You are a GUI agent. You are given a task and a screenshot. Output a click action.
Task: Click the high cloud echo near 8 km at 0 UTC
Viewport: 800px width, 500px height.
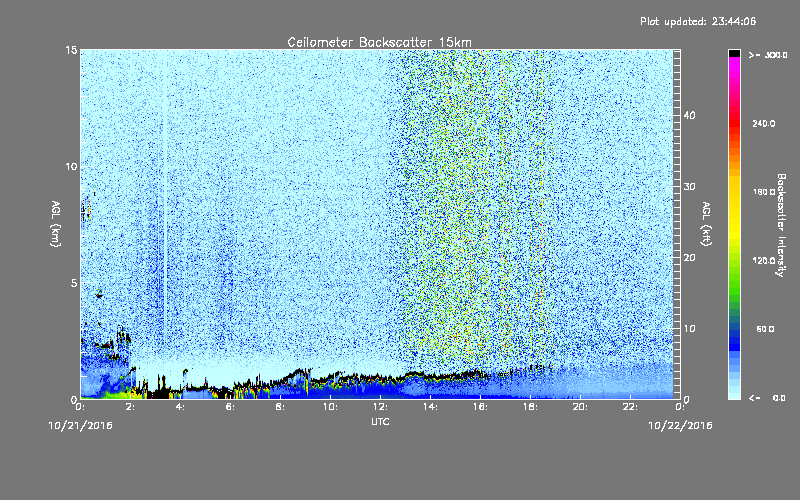click(88, 208)
